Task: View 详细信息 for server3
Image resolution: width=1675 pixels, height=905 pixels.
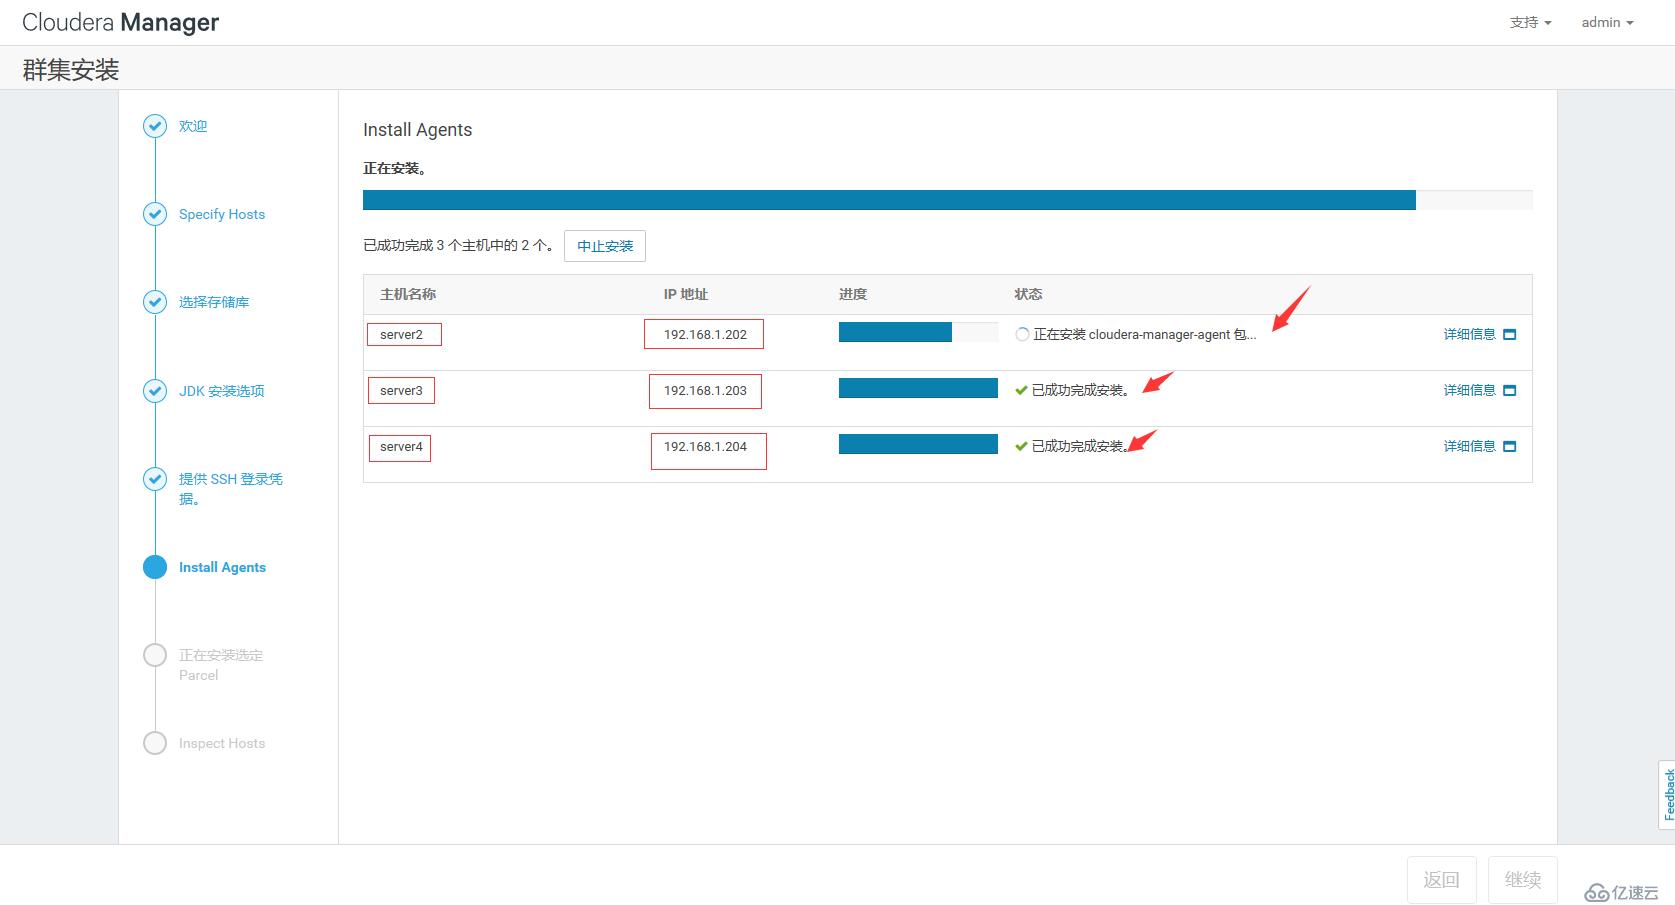Action: [x=1470, y=391]
